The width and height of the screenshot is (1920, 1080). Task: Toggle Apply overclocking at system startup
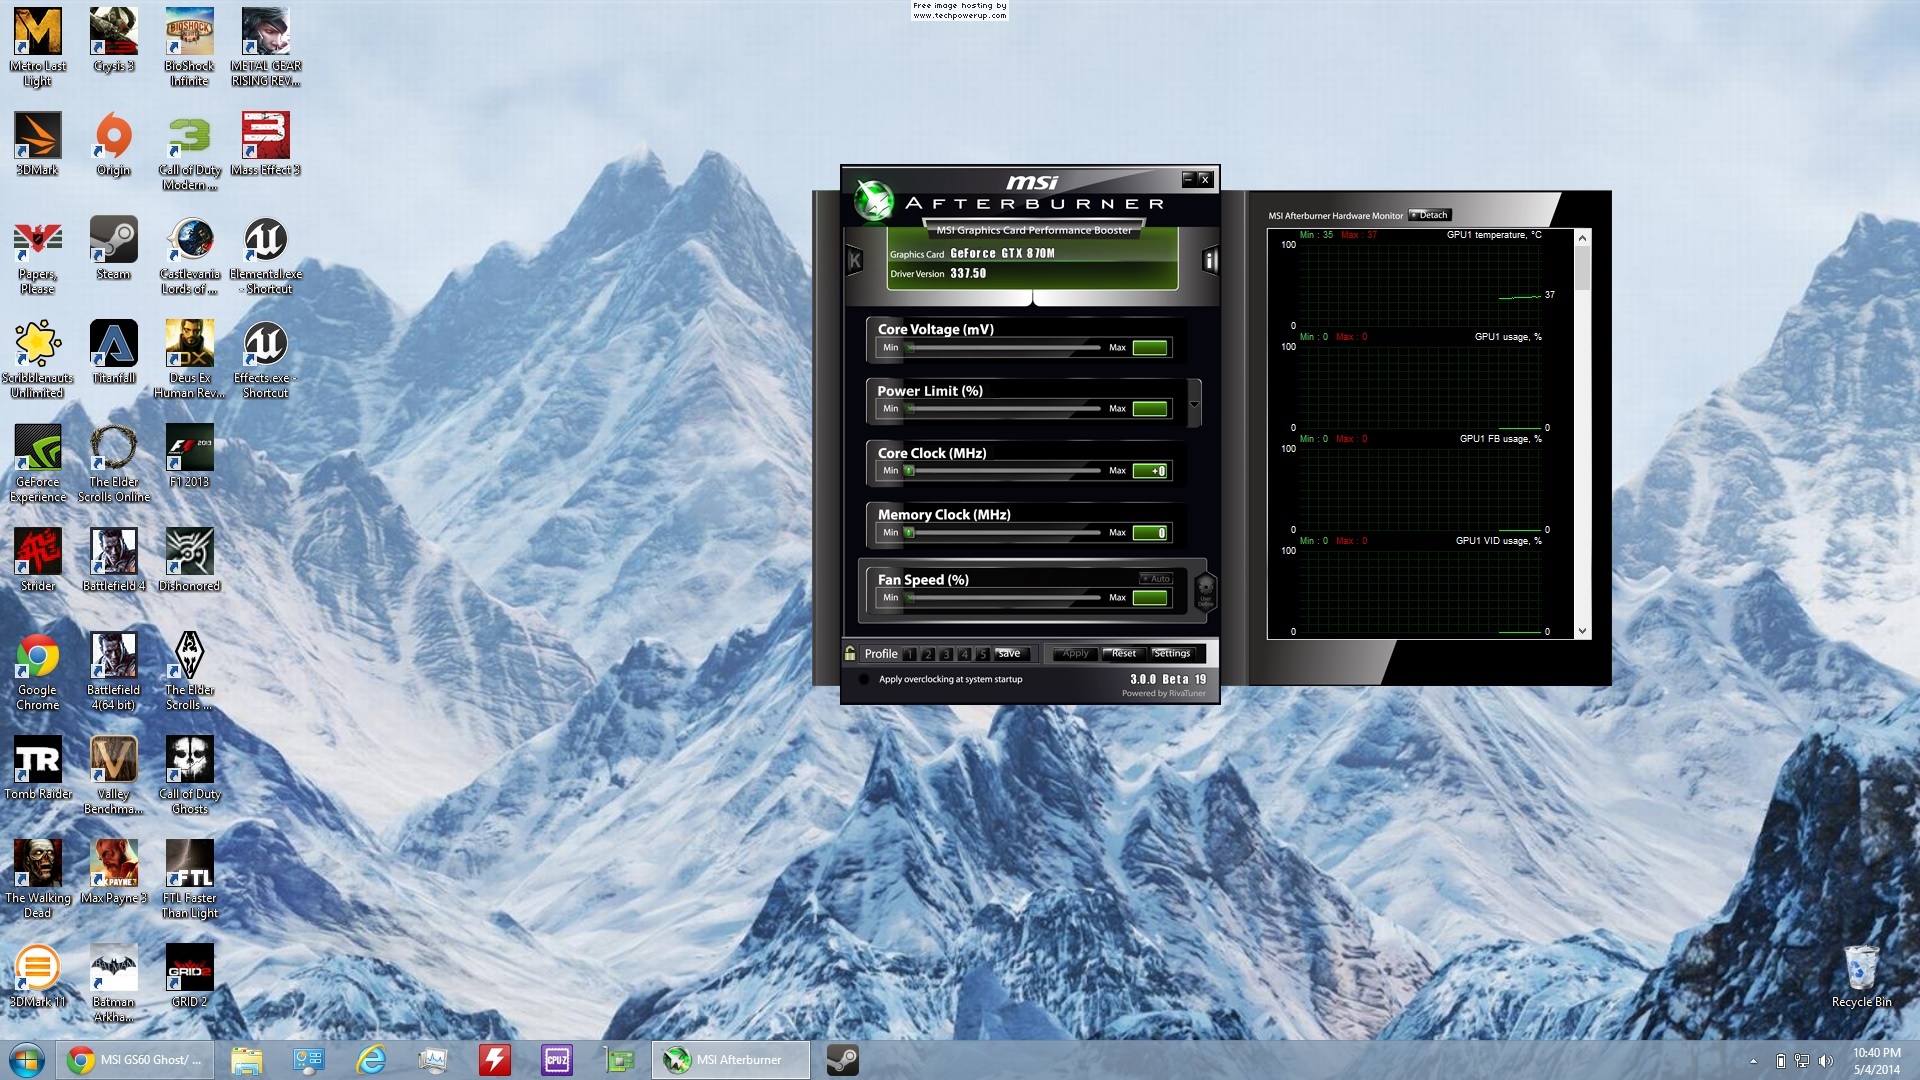(x=864, y=680)
